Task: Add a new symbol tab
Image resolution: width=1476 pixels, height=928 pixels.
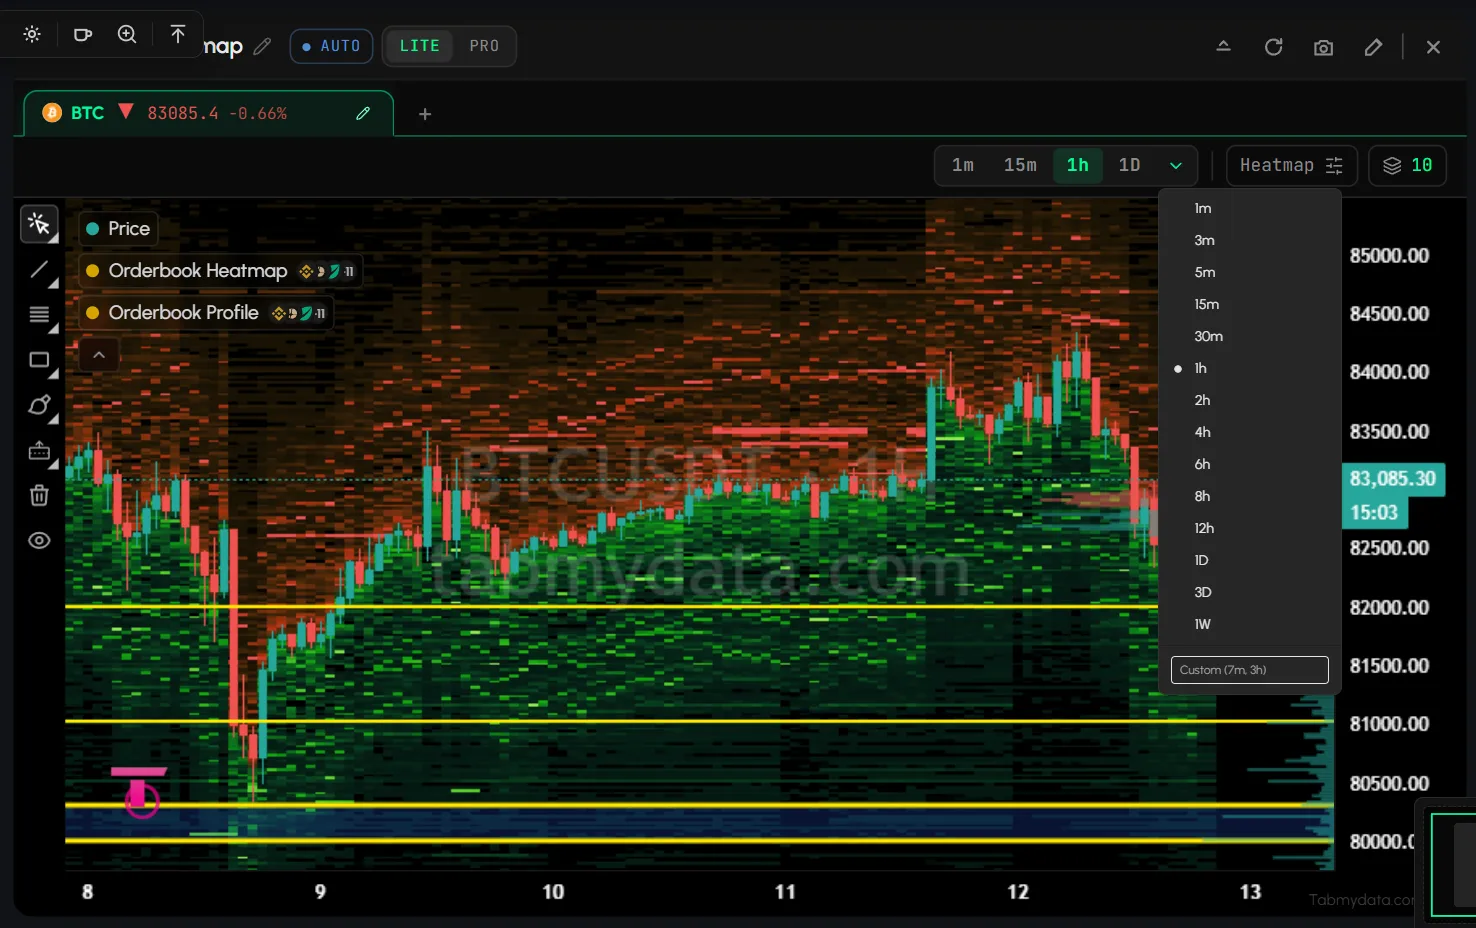Action: click(x=425, y=114)
